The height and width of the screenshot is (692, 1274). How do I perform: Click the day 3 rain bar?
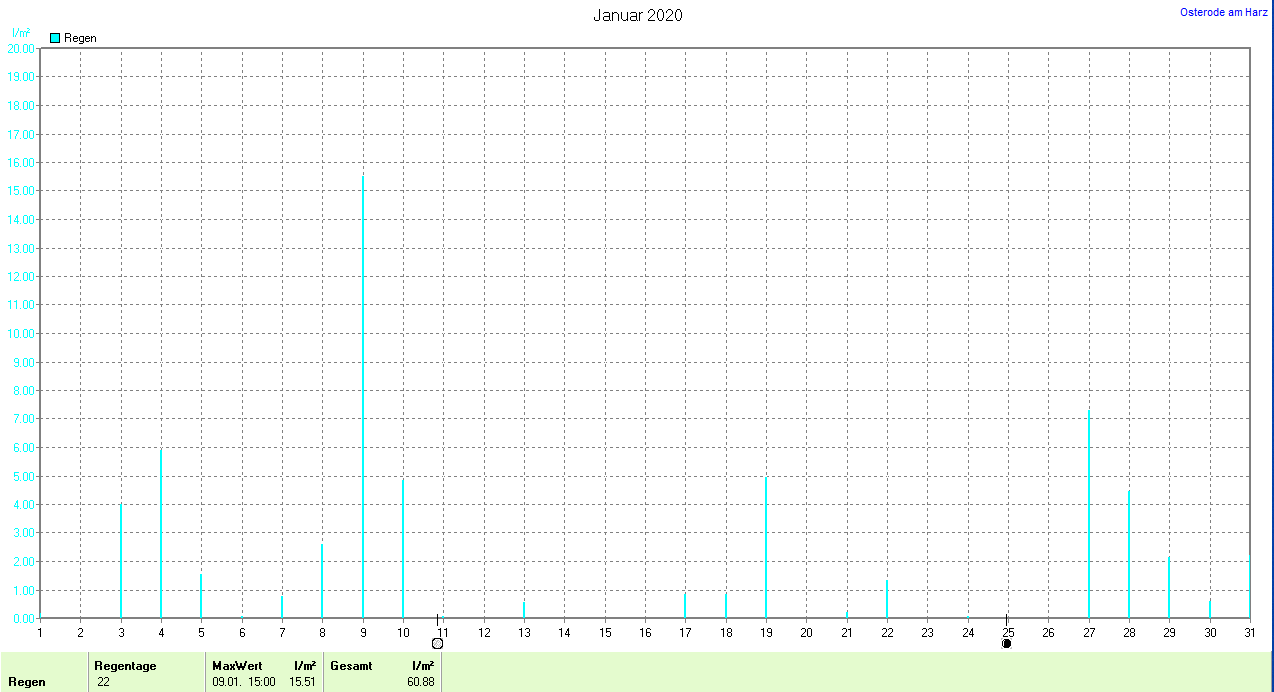tap(121, 562)
